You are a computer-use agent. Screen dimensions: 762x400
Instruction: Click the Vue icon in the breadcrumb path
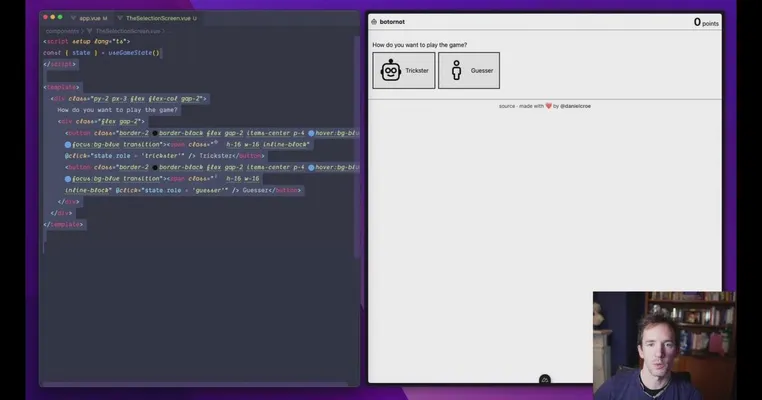(x=90, y=31)
